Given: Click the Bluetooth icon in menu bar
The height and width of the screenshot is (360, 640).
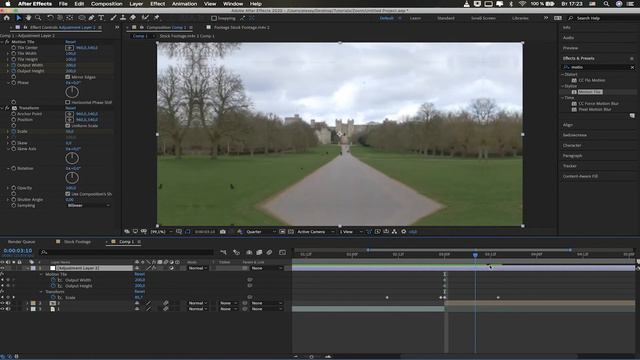Looking at the screenshot, I should pyautogui.click(x=511, y=4).
